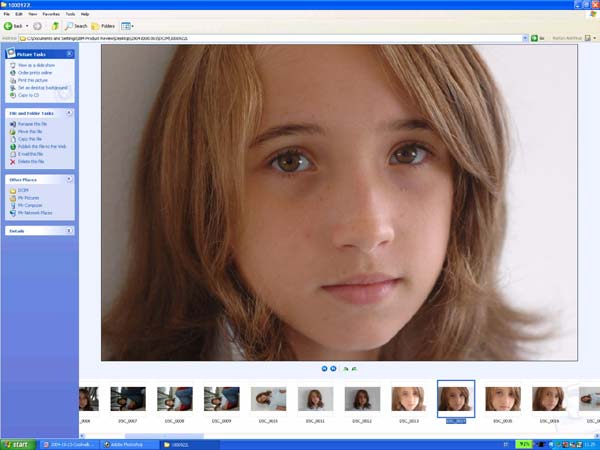This screenshot has width=600, height=450.
Task: Select the DSC_0010 thumbnail
Action: [x=268, y=399]
